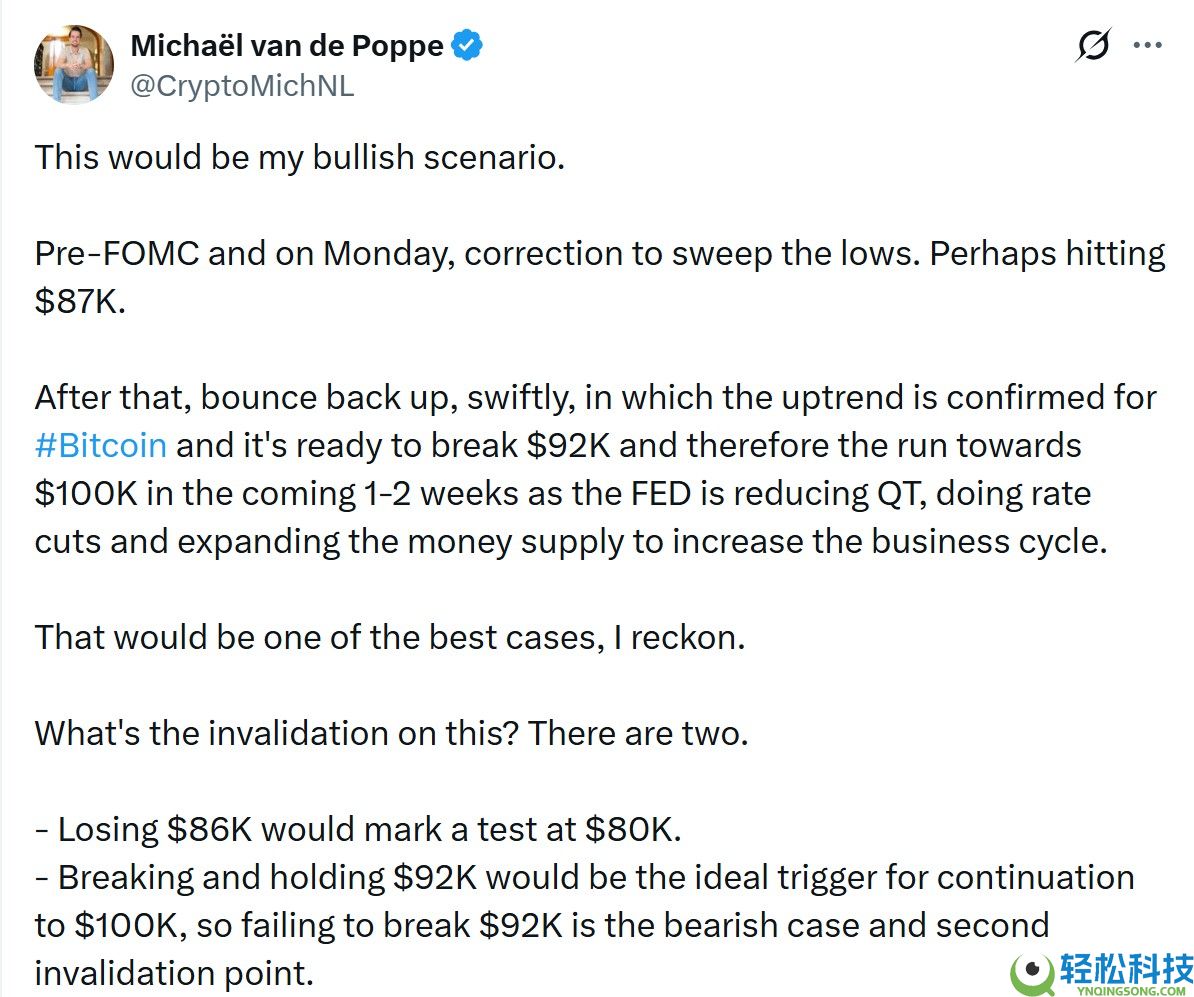Click "That would be one of the best cases"
The width and height of the screenshot is (1194, 997).
[390, 637]
